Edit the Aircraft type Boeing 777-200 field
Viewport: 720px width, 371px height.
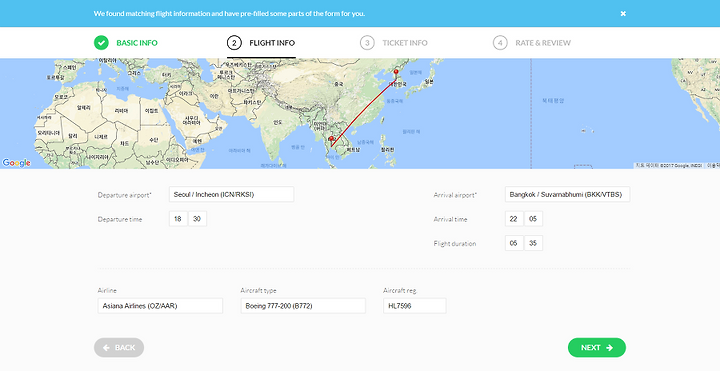[303, 306]
